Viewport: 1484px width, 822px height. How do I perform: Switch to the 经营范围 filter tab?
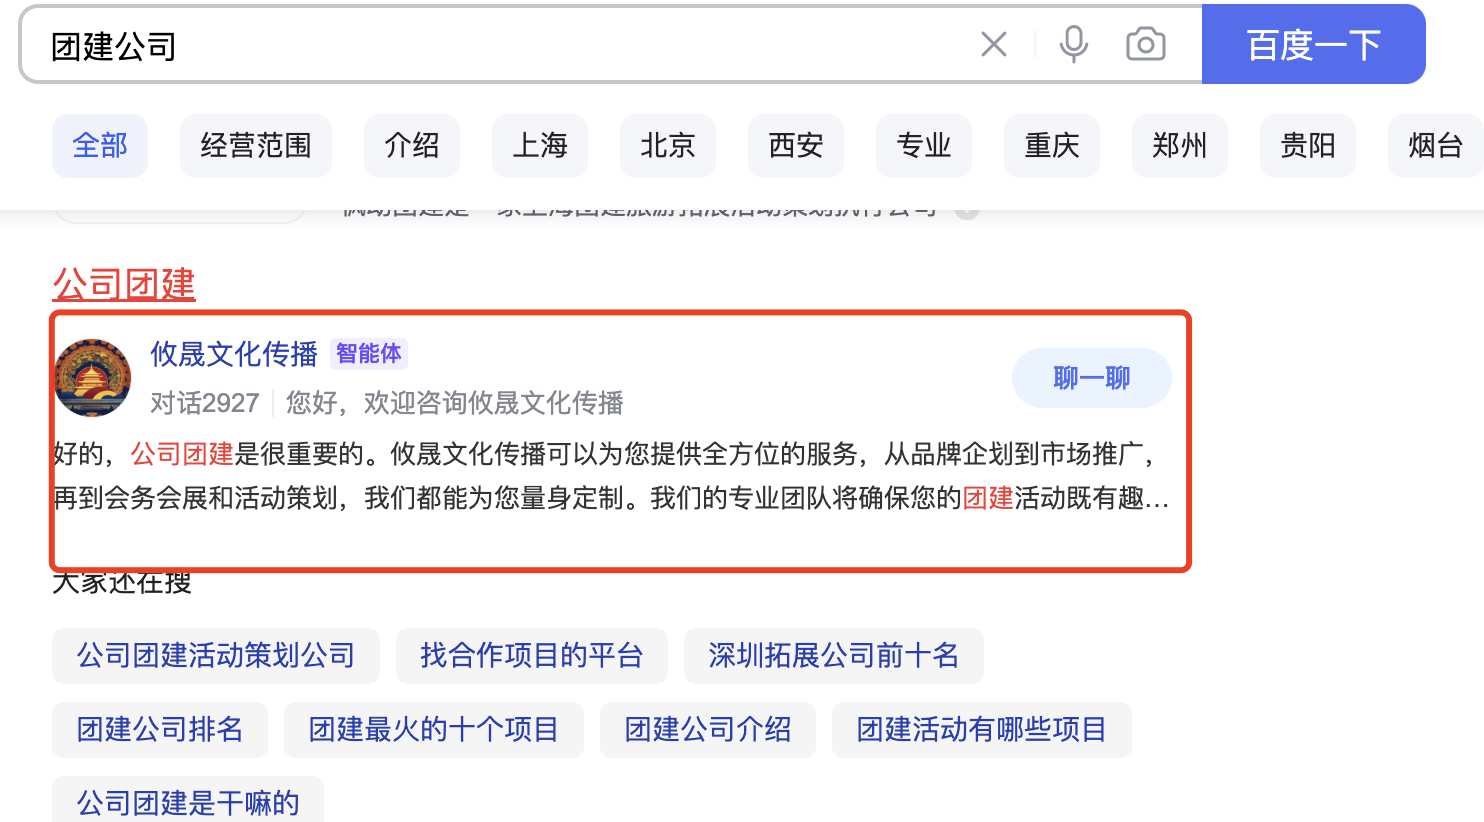(255, 146)
